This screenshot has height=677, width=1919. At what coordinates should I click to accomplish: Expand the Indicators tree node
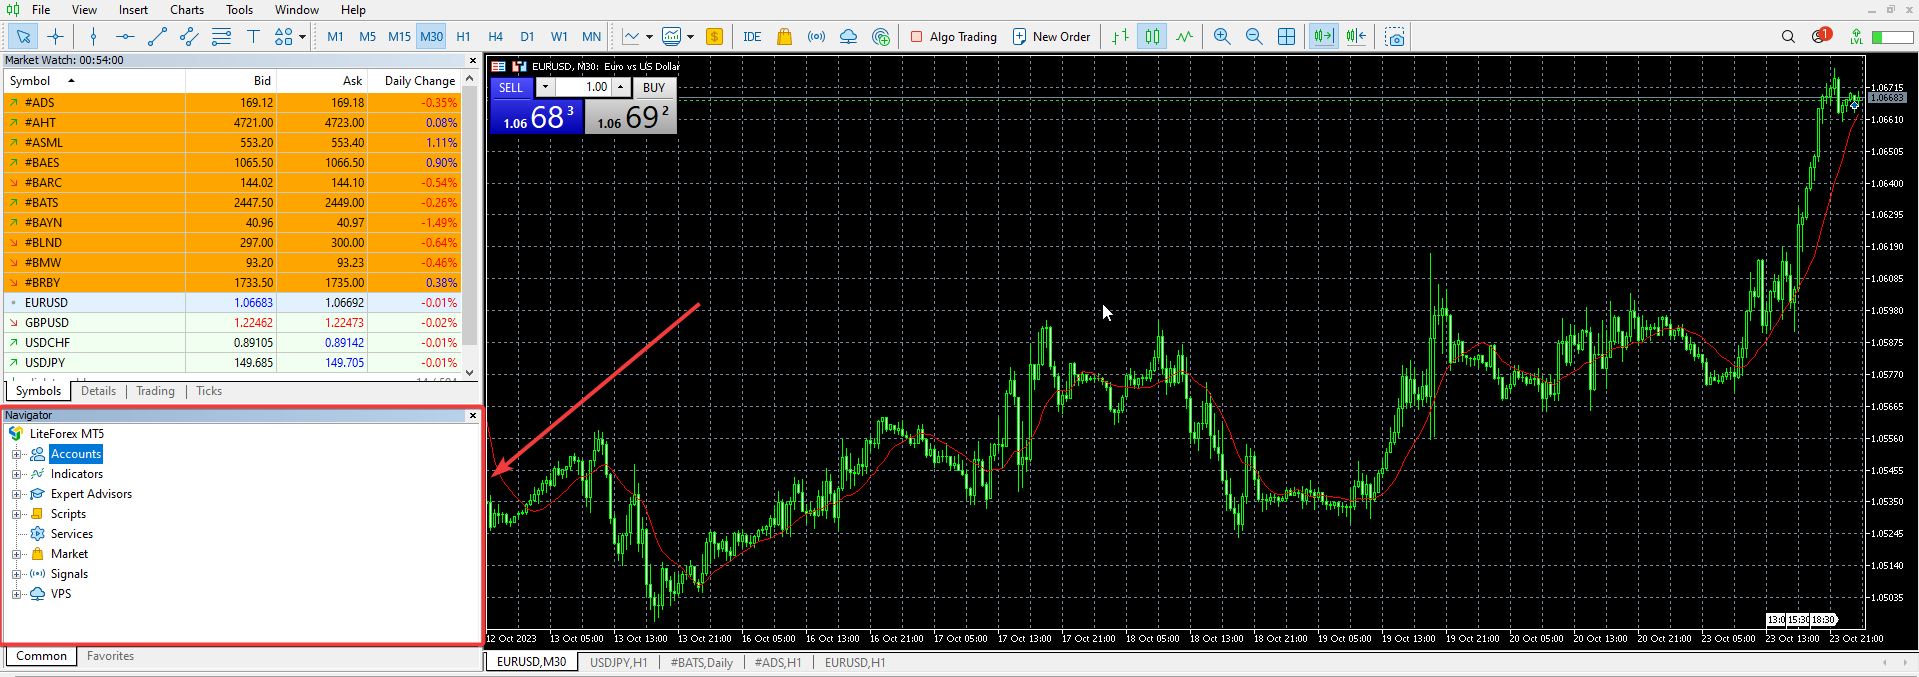click(x=16, y=474)
